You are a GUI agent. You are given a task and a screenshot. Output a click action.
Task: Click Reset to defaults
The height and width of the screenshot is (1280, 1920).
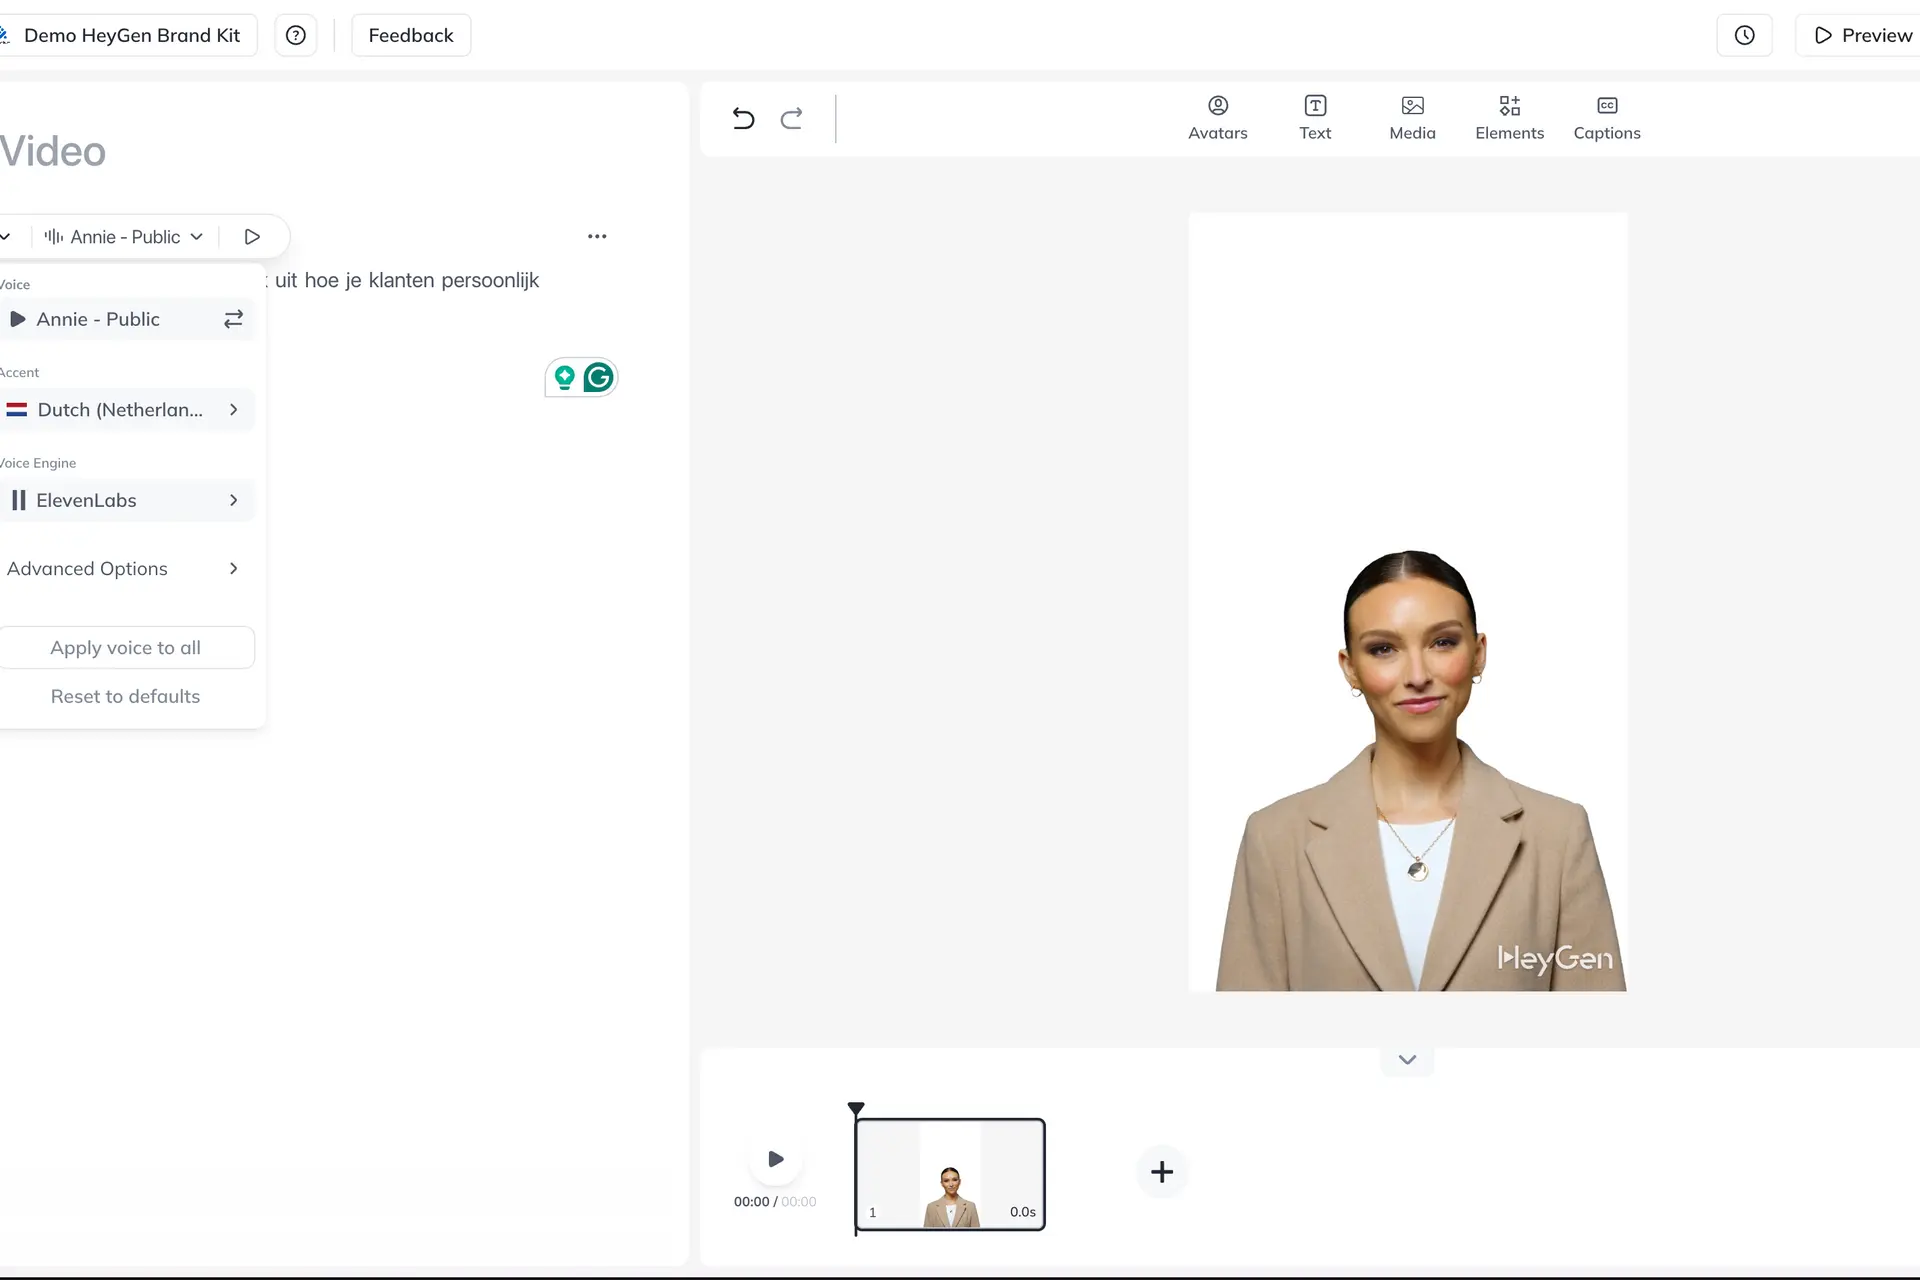(126, 696)
